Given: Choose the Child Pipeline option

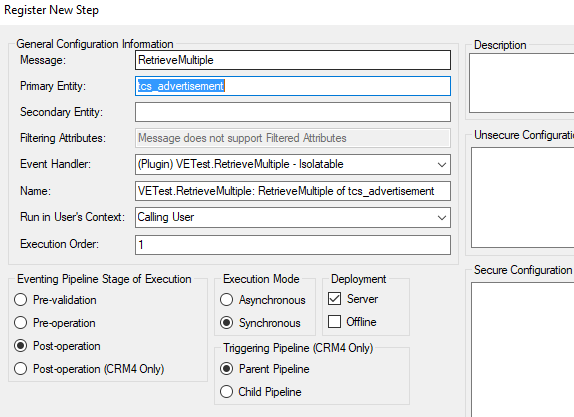Looking at the screenshot, I should [227, 392].
